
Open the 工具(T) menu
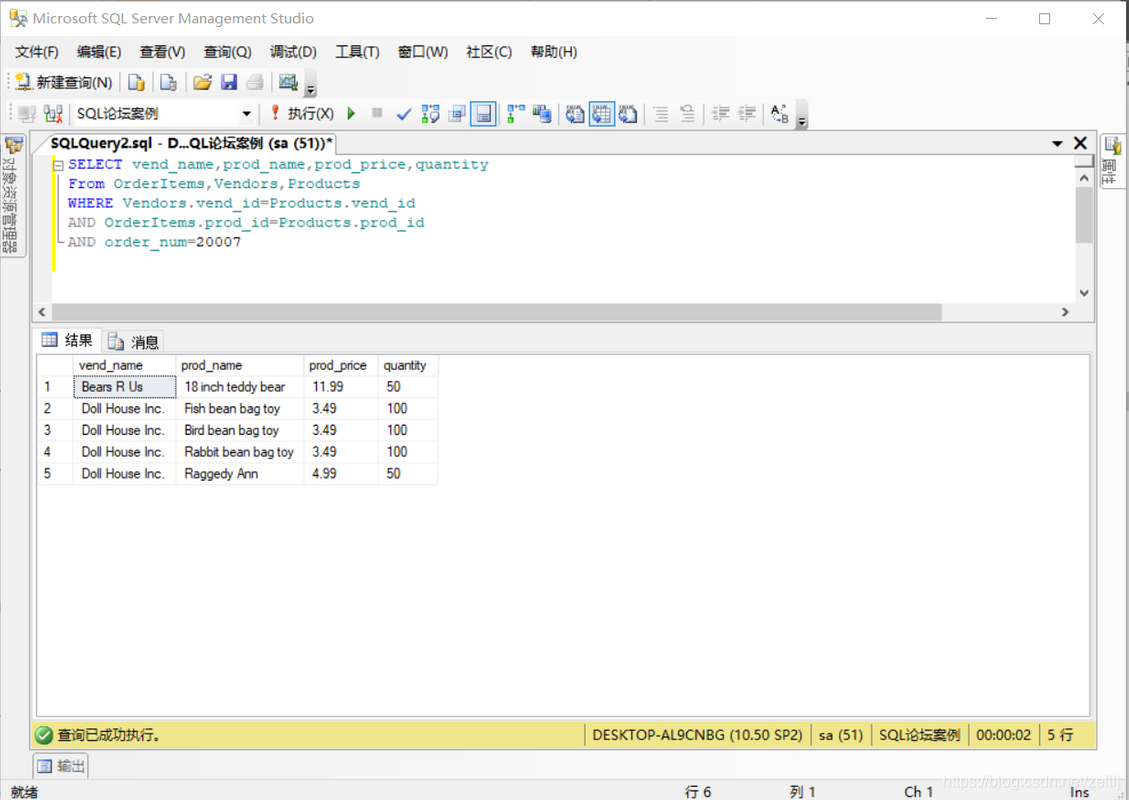357,52
